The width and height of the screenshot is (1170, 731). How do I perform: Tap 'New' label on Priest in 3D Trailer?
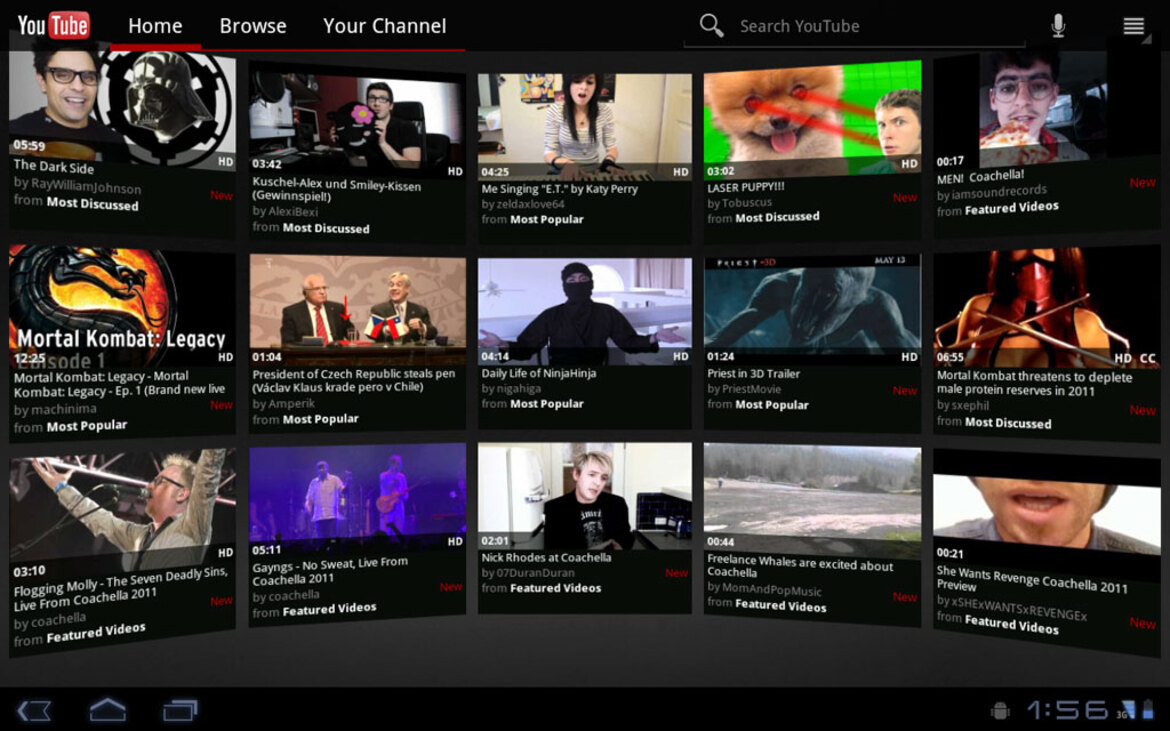point(904,390)
